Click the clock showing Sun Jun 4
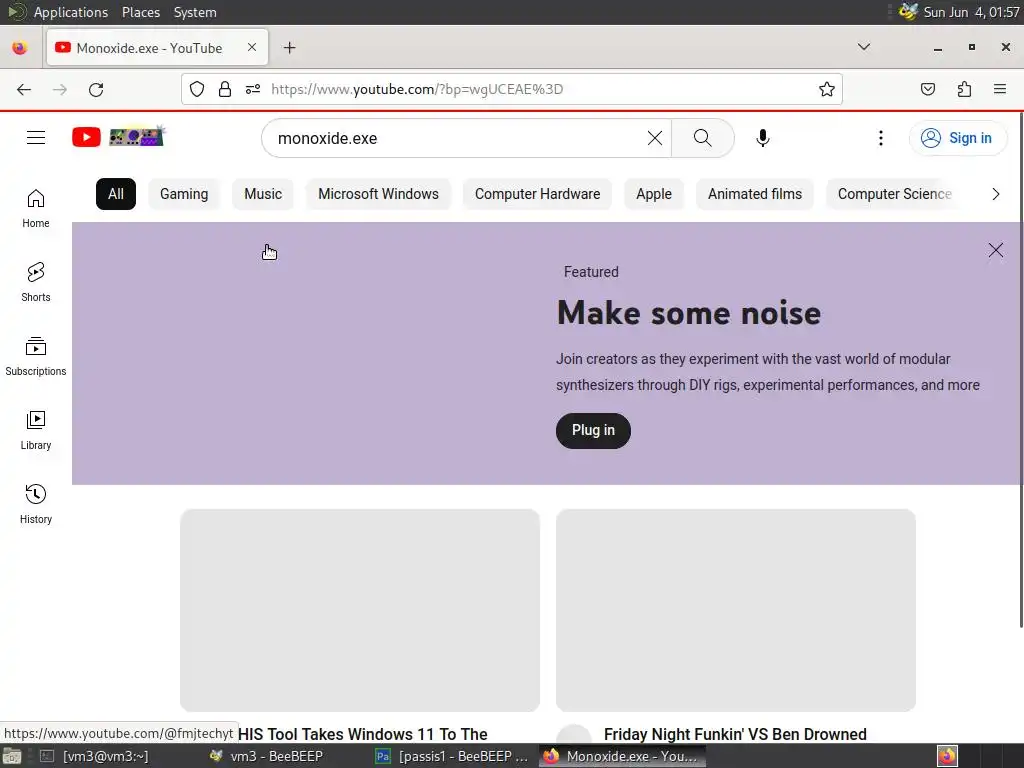Viewport: 1024px width, 768px height. click(x=971, y=12)
